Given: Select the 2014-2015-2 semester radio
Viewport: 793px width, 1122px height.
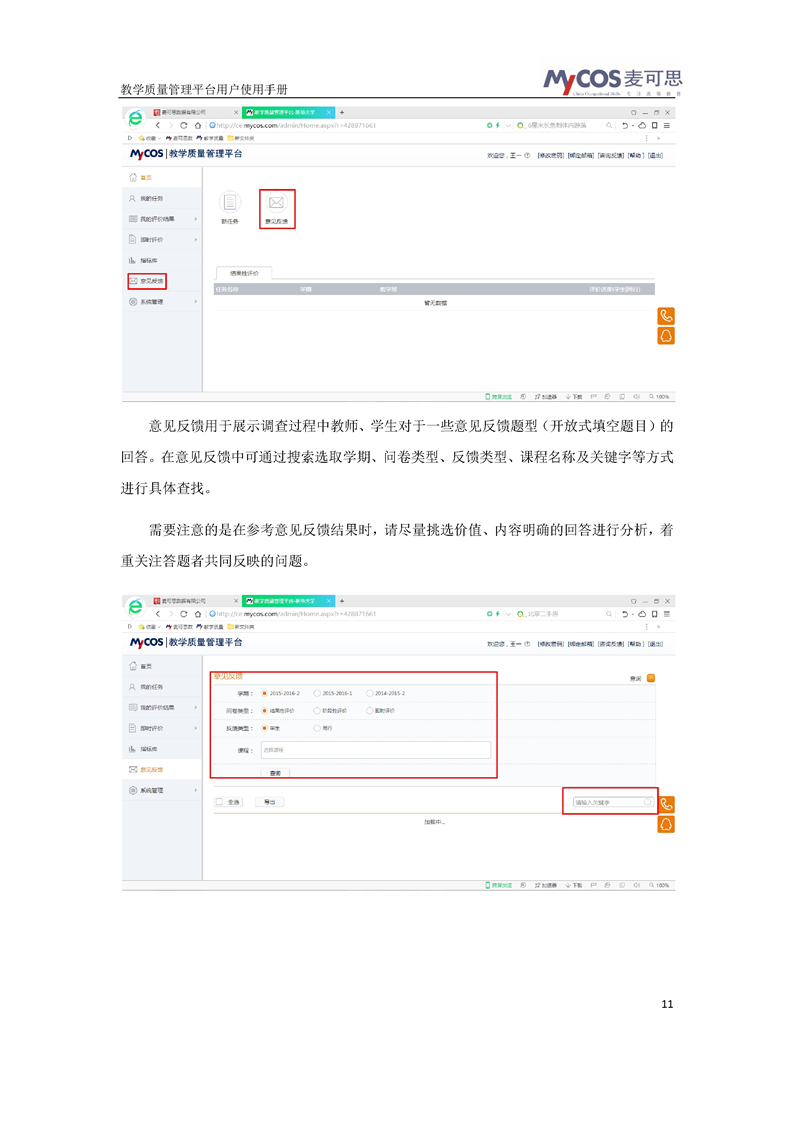Looking at the screenshot, I should tap(369, 693).
